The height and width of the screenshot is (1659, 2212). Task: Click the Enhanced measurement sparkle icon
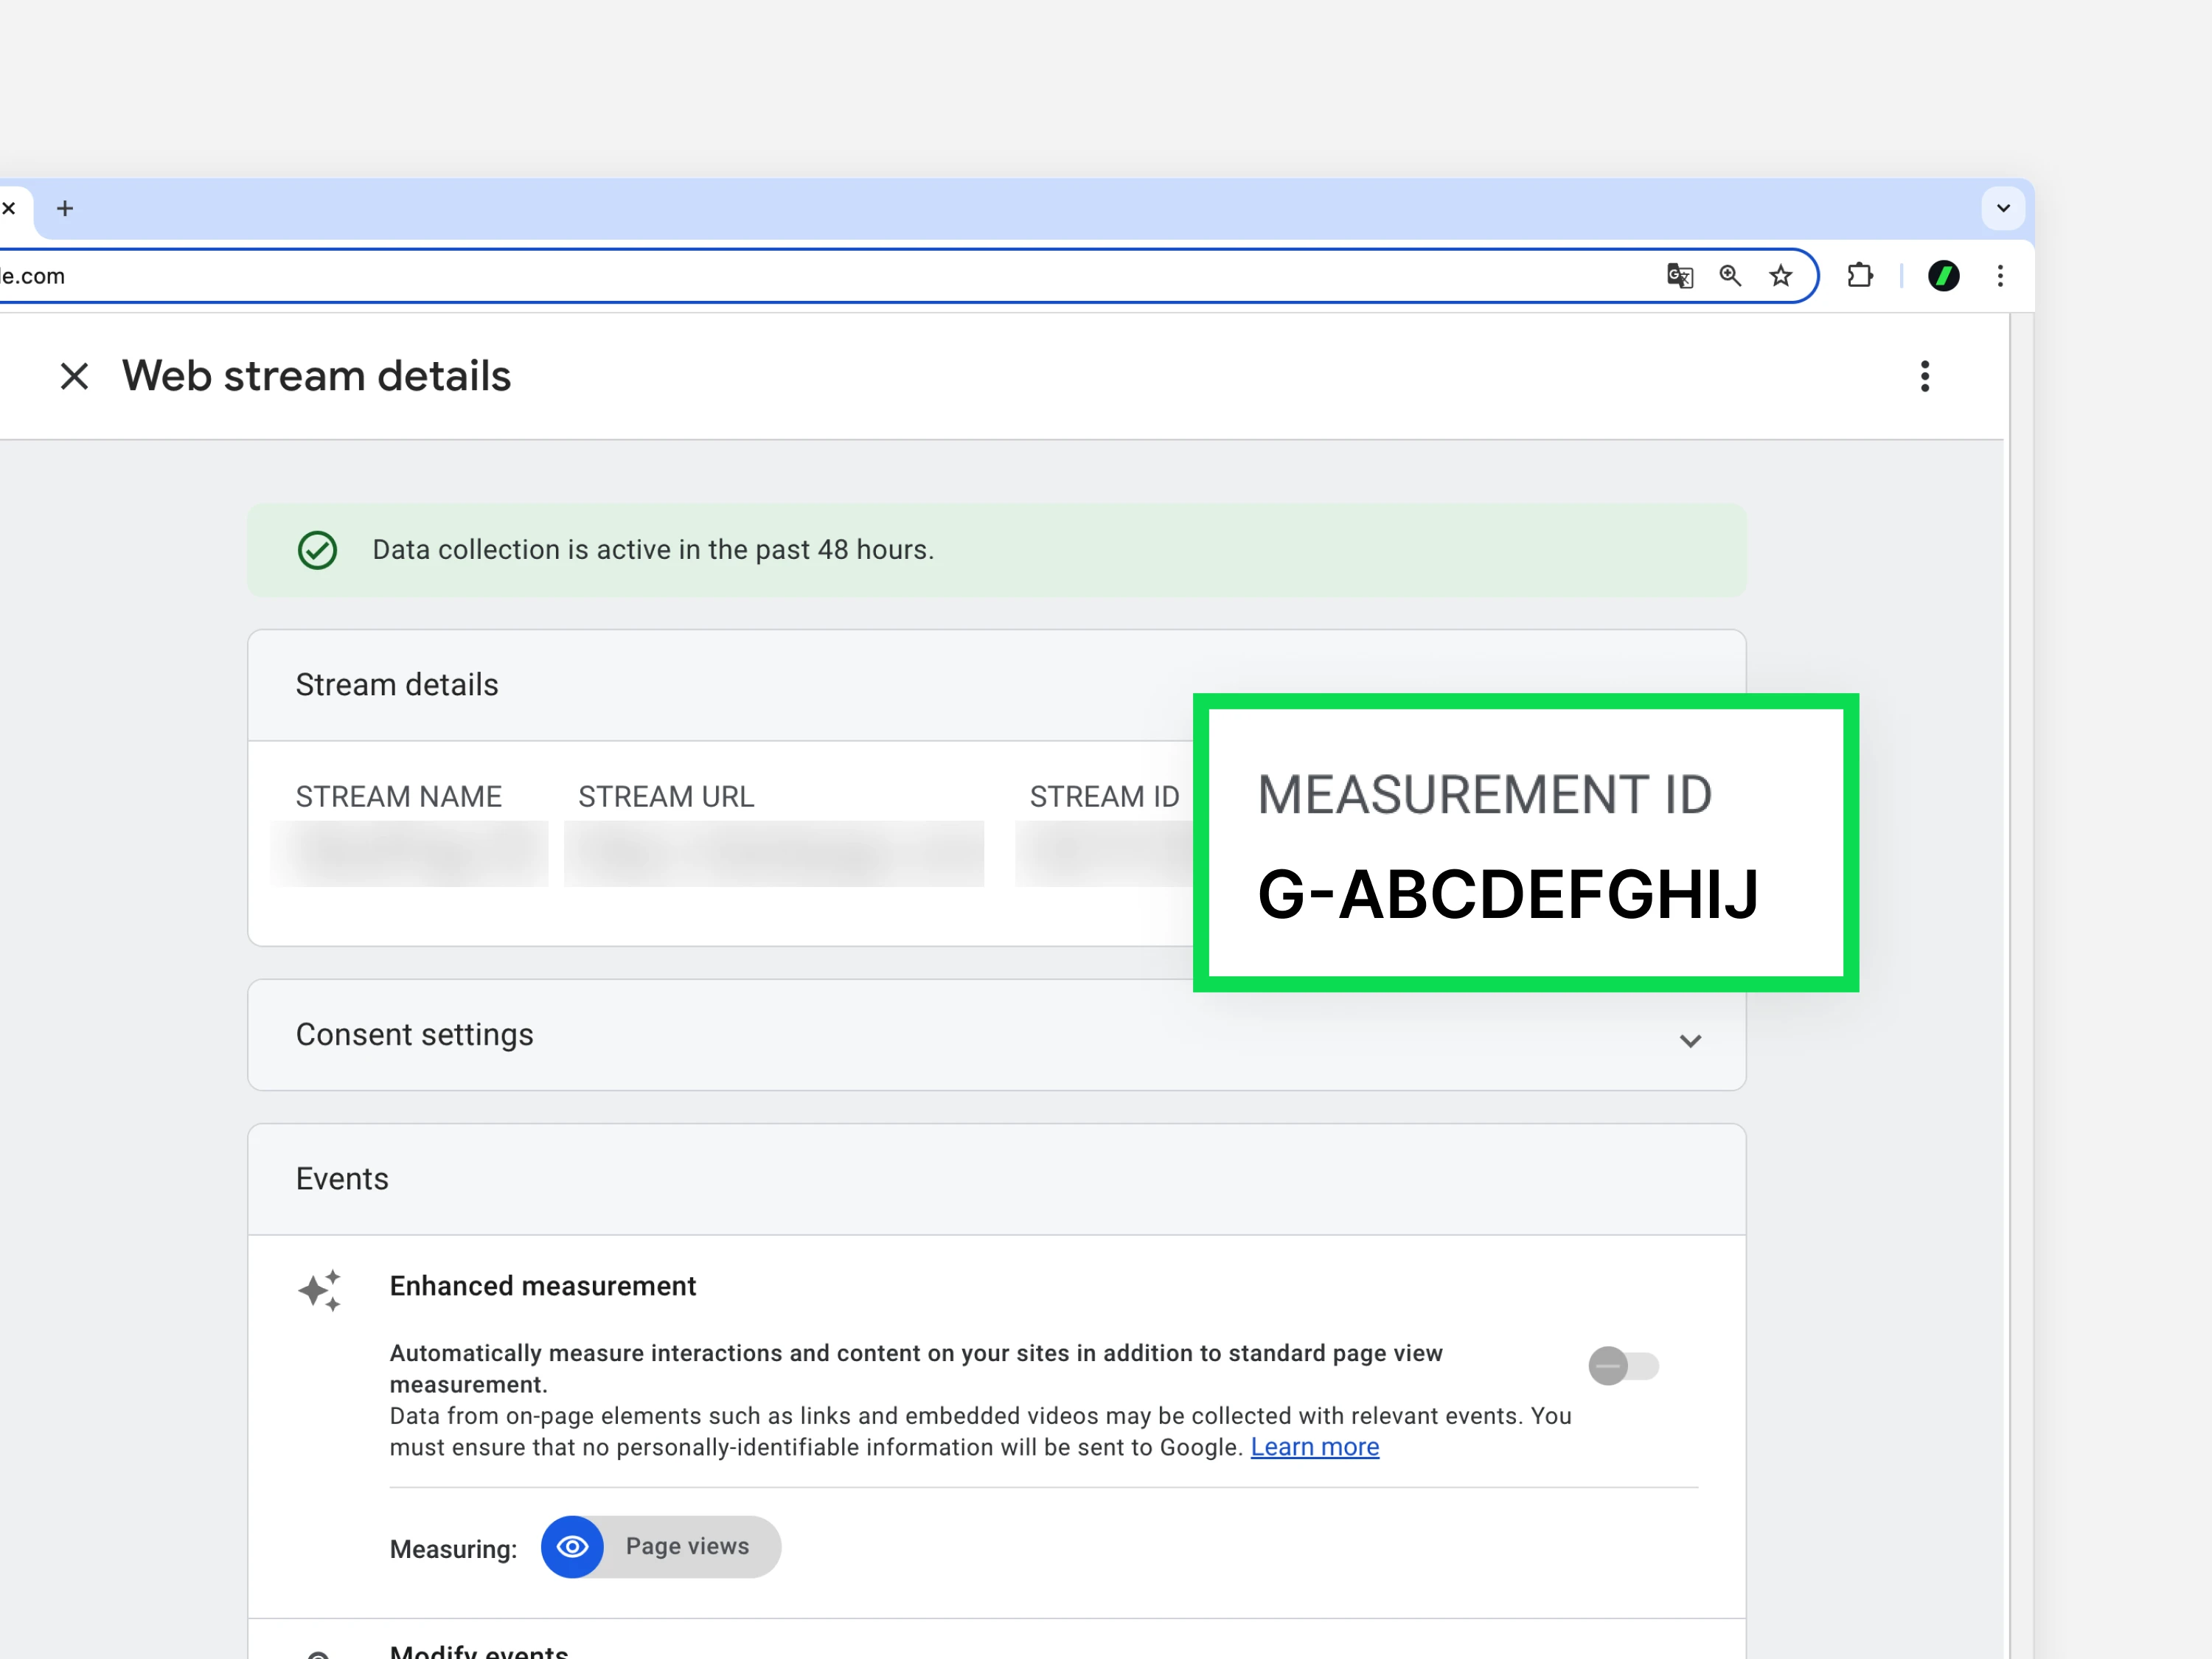[x=320, y=1291]
